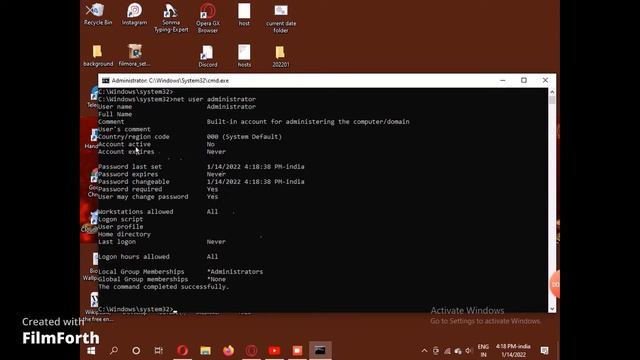Image resolution: width=640 pixels, height=360 pixels.
Task: Click the 'net user administrator' command text
Action: point(215,99)
